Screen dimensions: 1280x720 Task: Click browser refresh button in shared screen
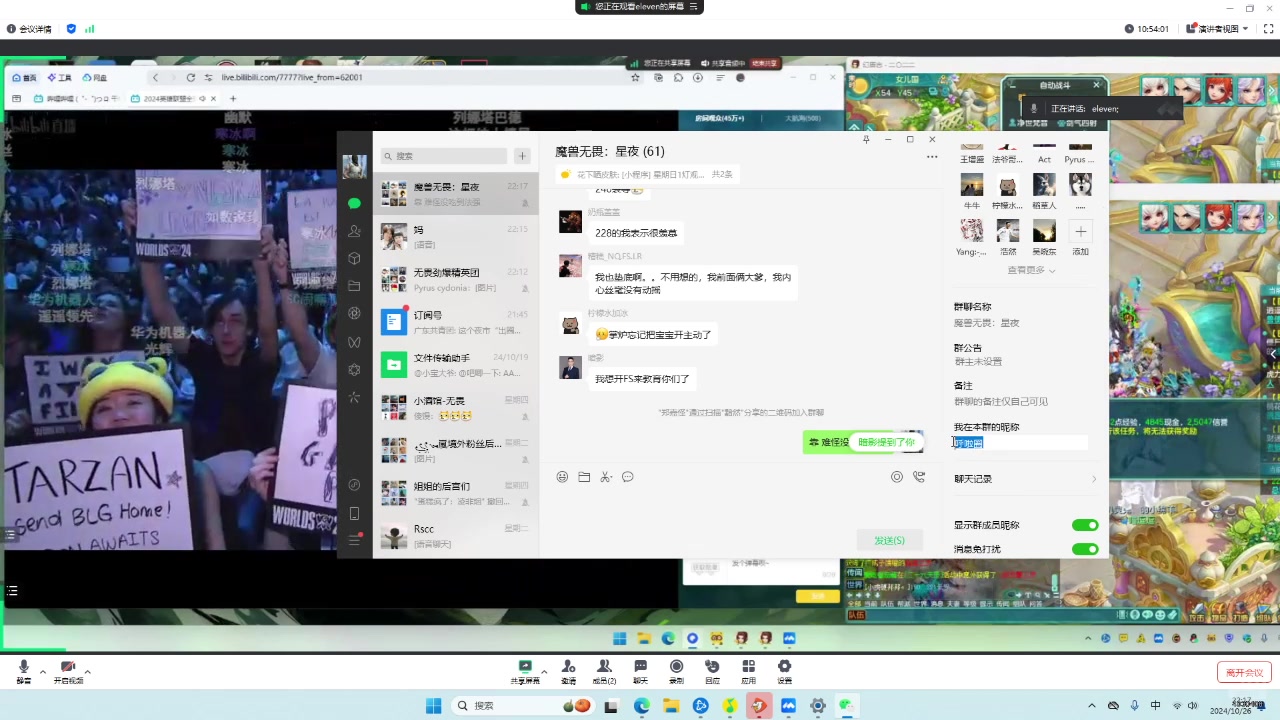pyautogui.click(x=191, y=77)
